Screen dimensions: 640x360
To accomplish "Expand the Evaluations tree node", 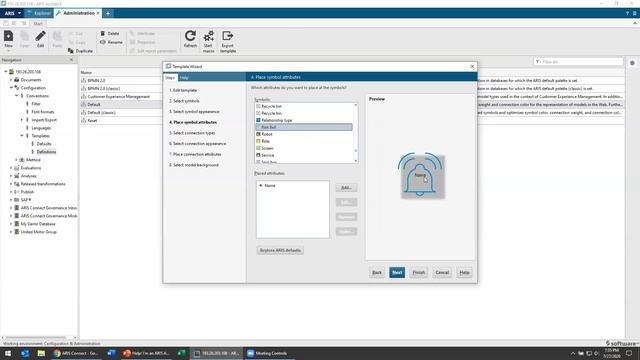I will click(11, 168).
